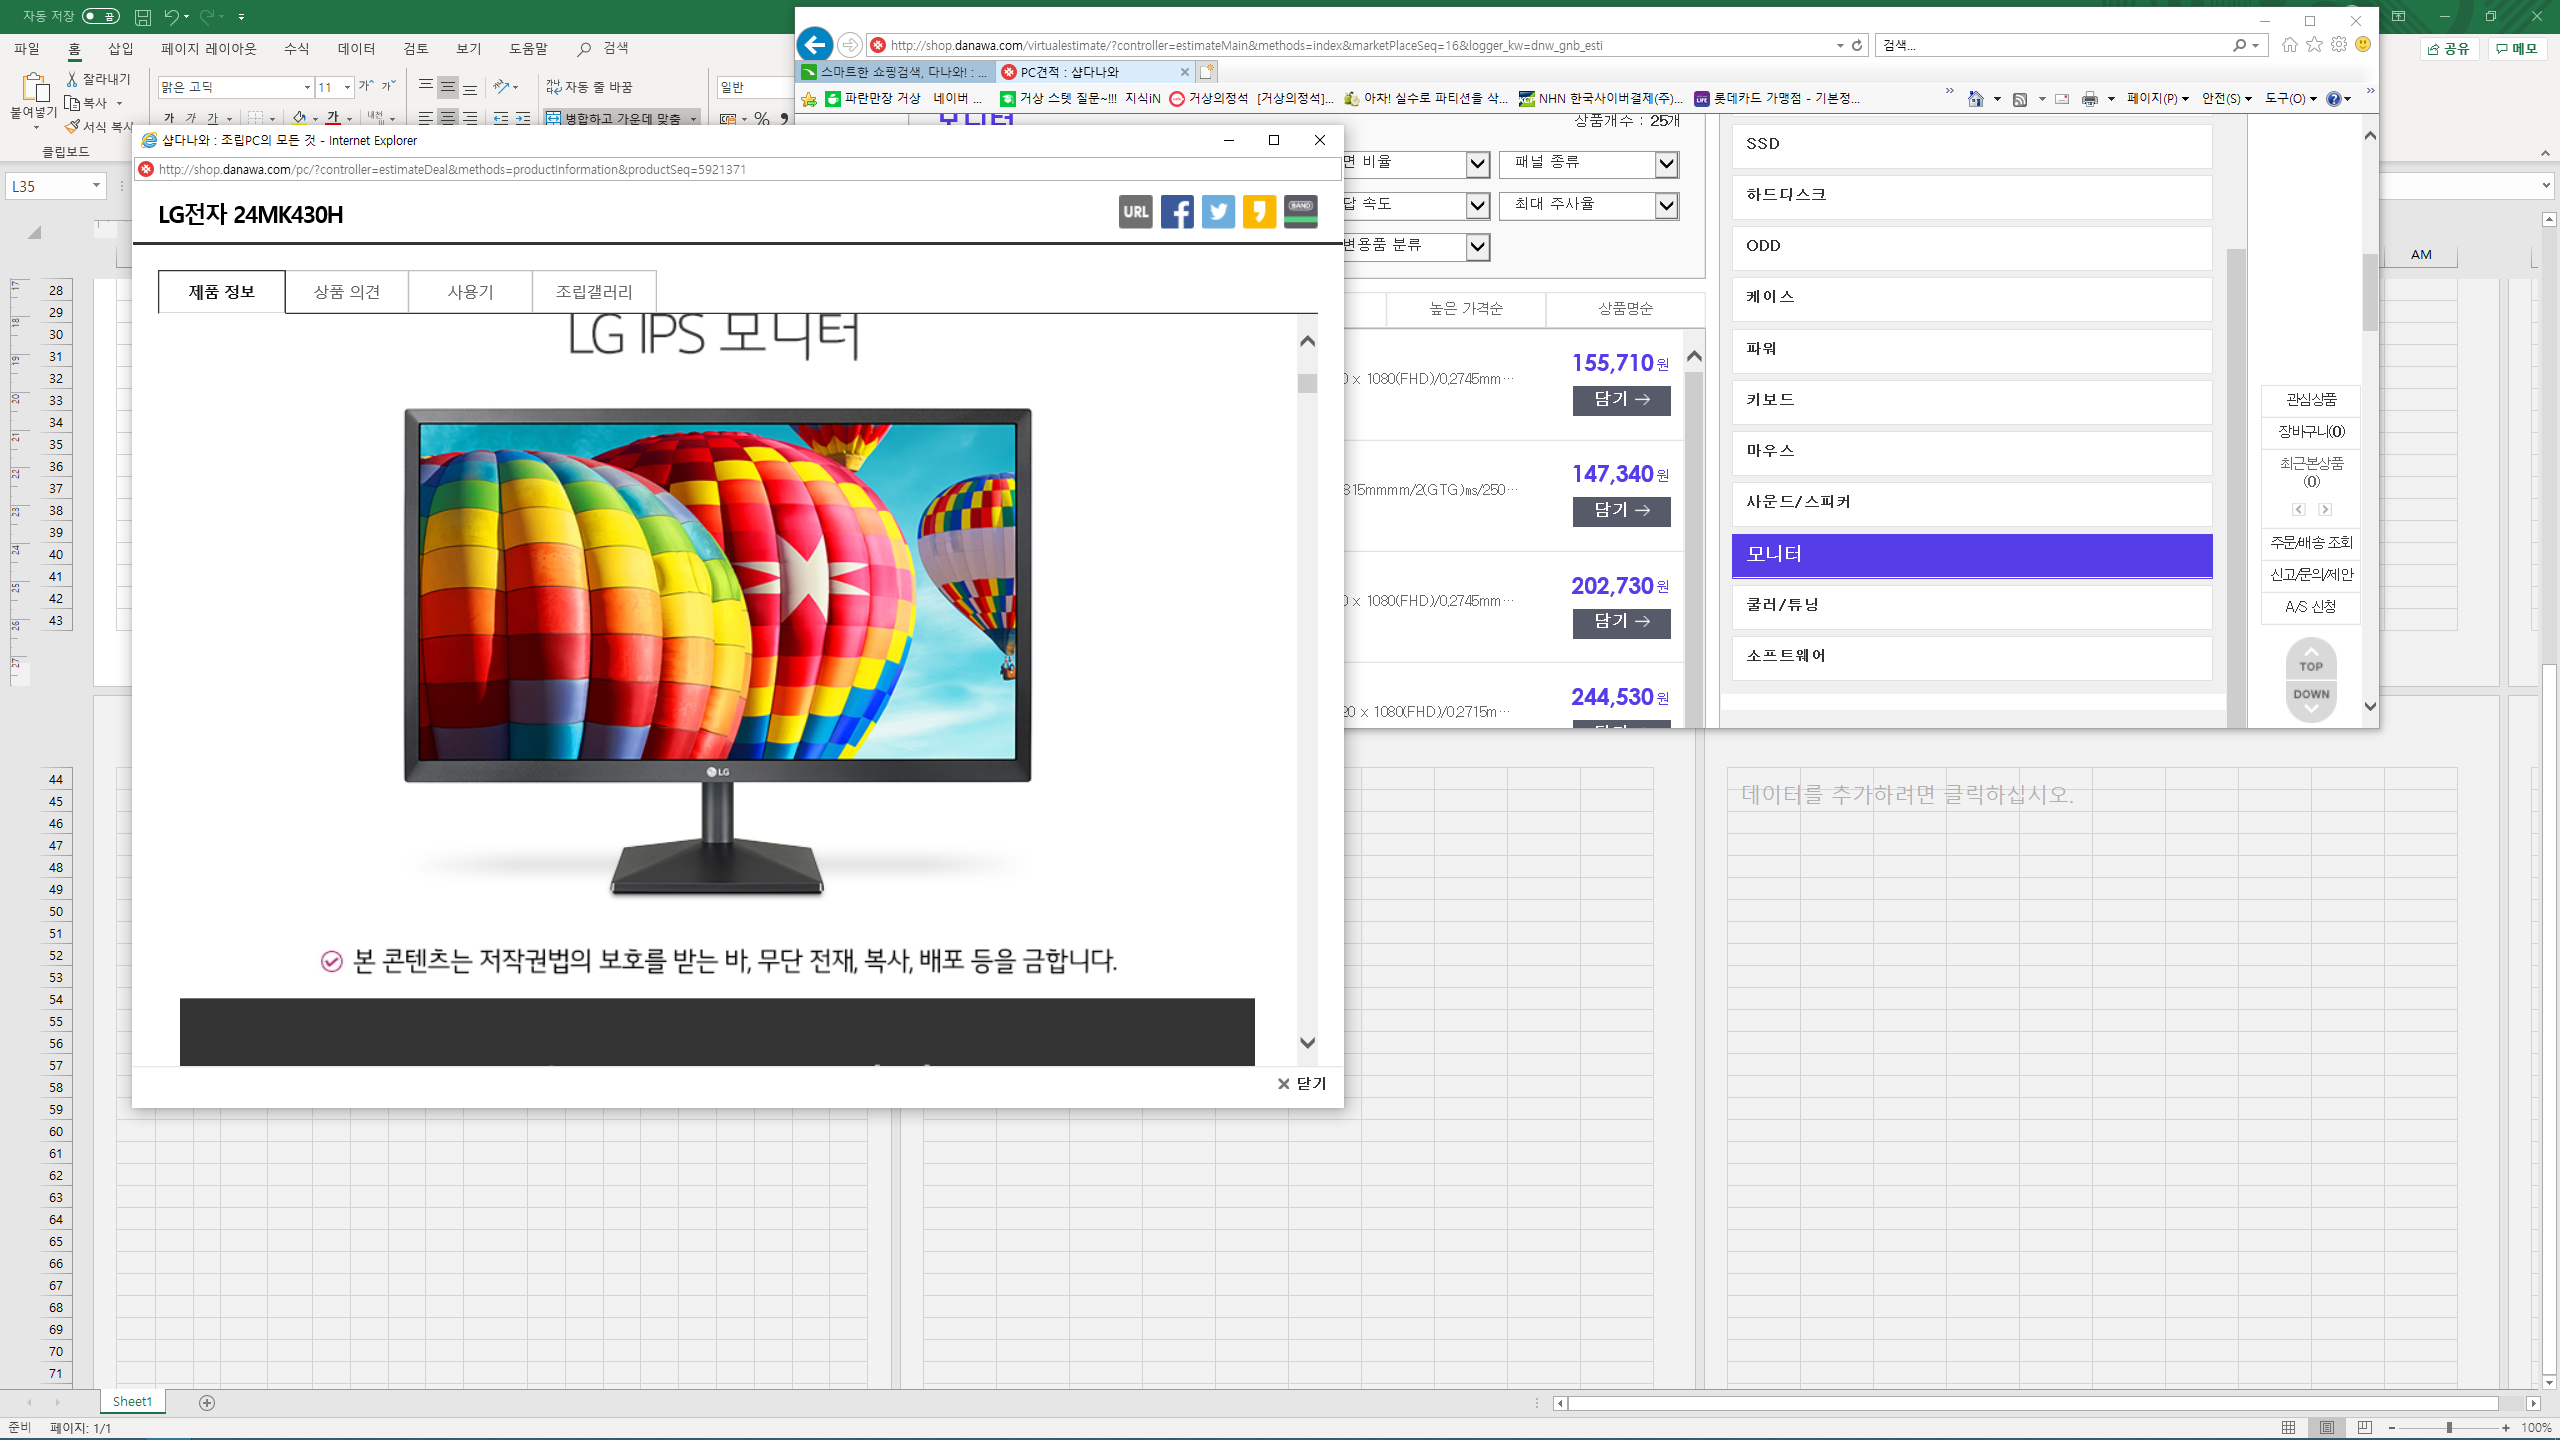Switch to the 조립갤러리 tab
This screenshot has width=2560, height=1440.
point(594,292)
